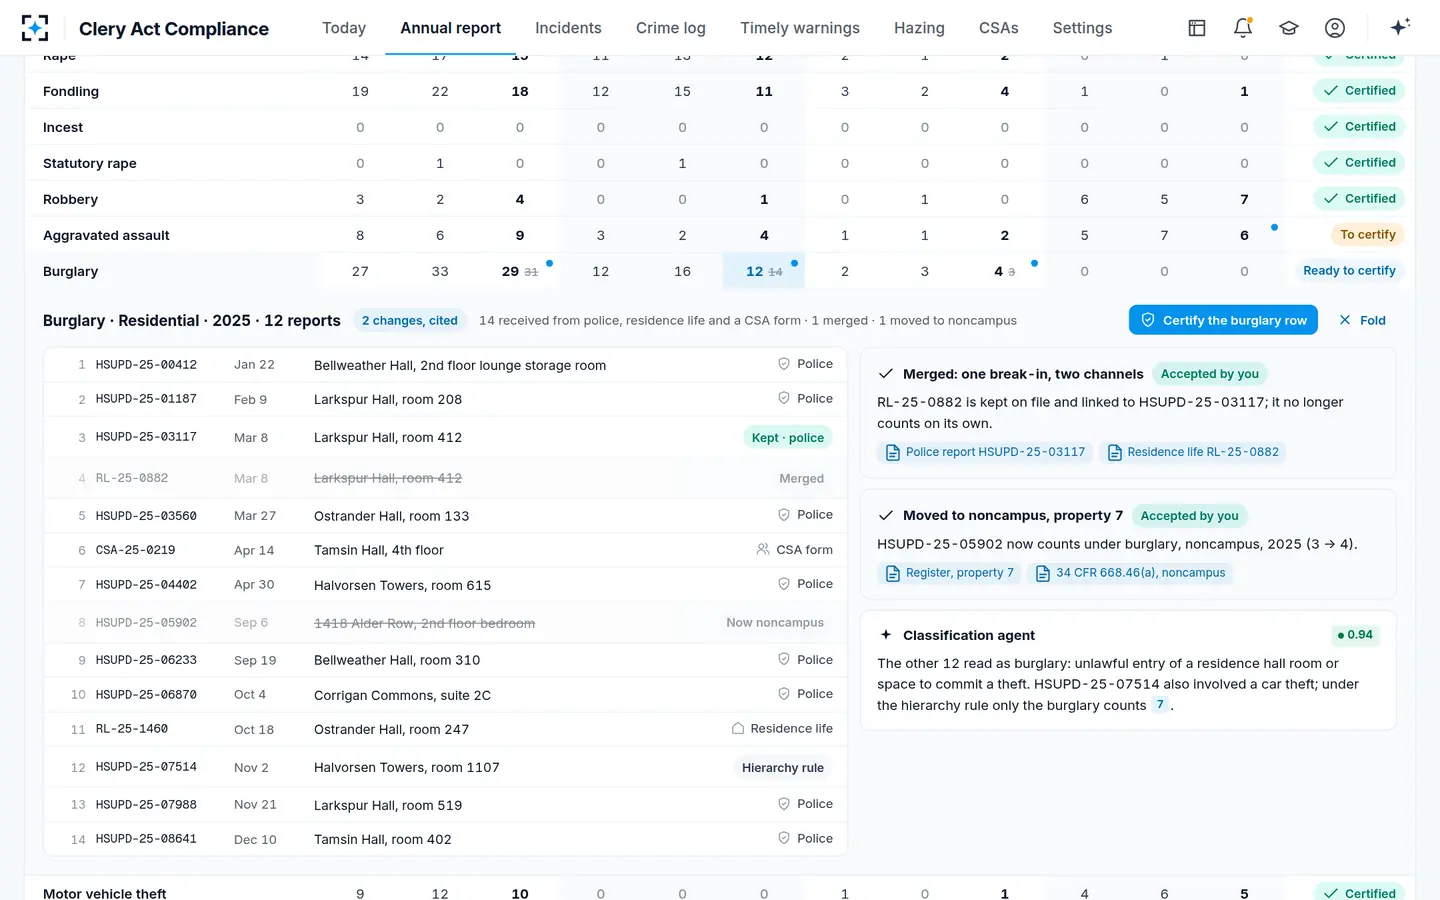Click the Ready to certify status on Burglary
Viewport: 1440px width, 900px height.
pos(1349,271)
